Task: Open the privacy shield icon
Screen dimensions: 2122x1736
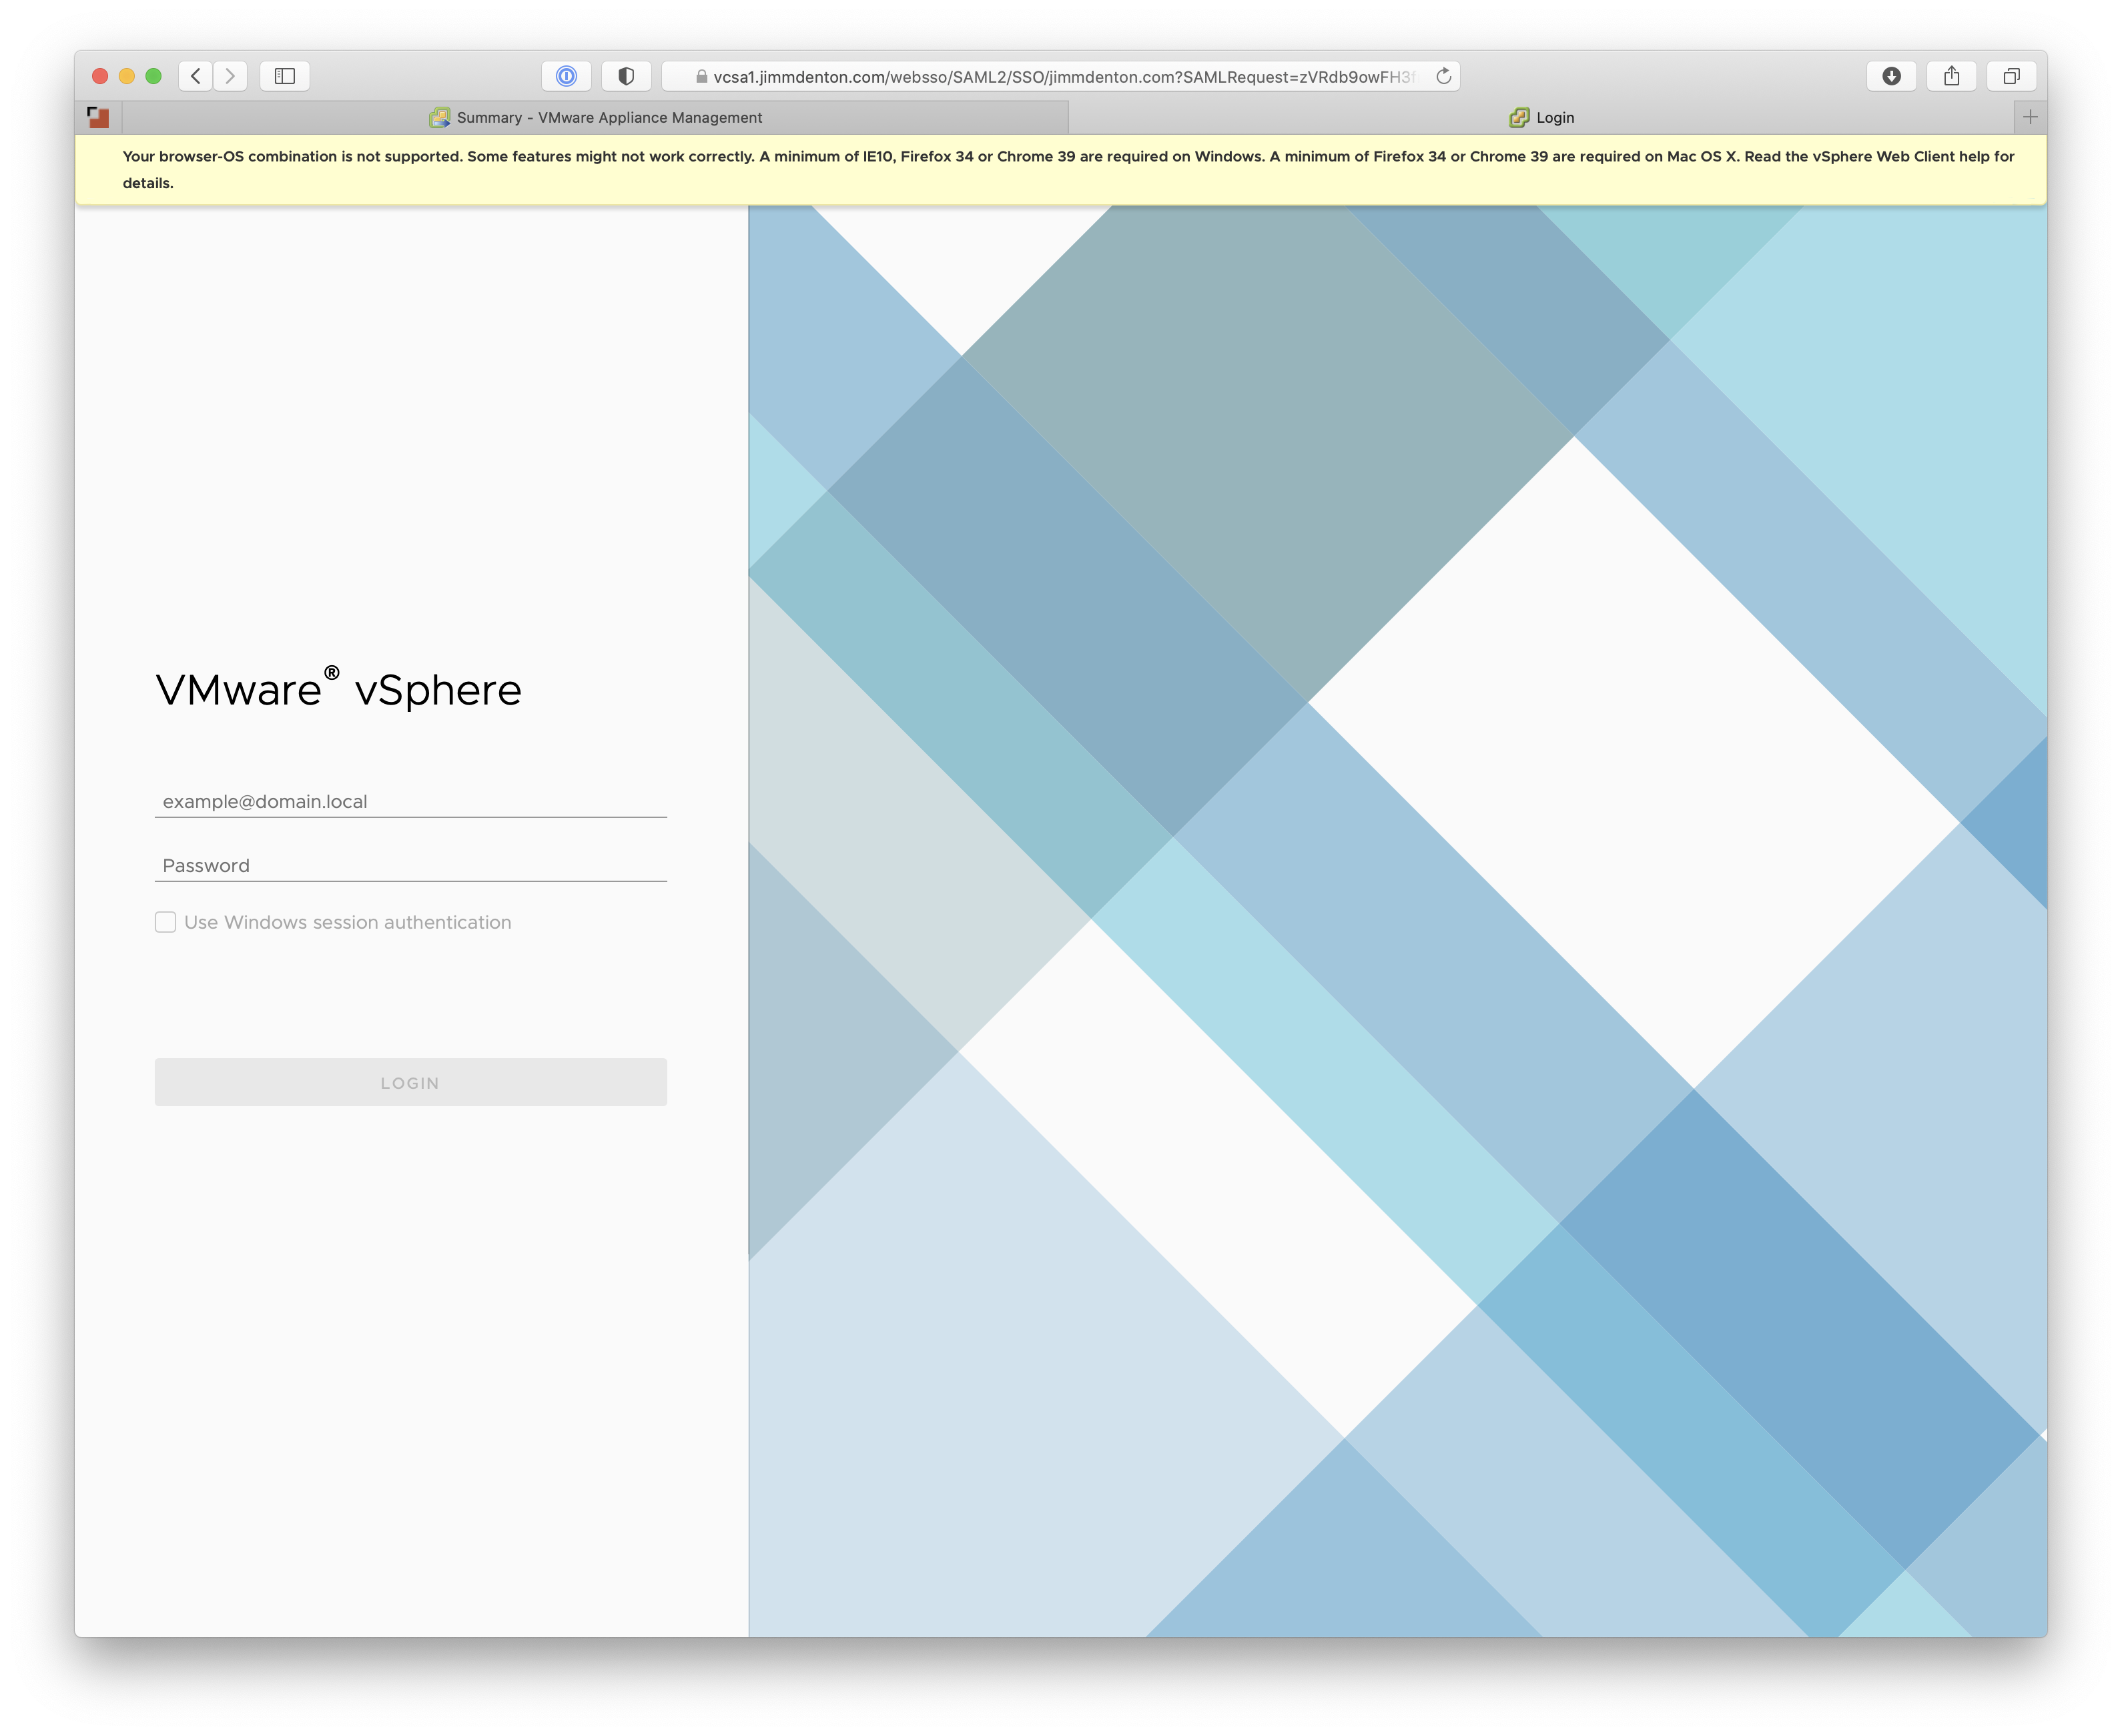Action: [626, 76]
